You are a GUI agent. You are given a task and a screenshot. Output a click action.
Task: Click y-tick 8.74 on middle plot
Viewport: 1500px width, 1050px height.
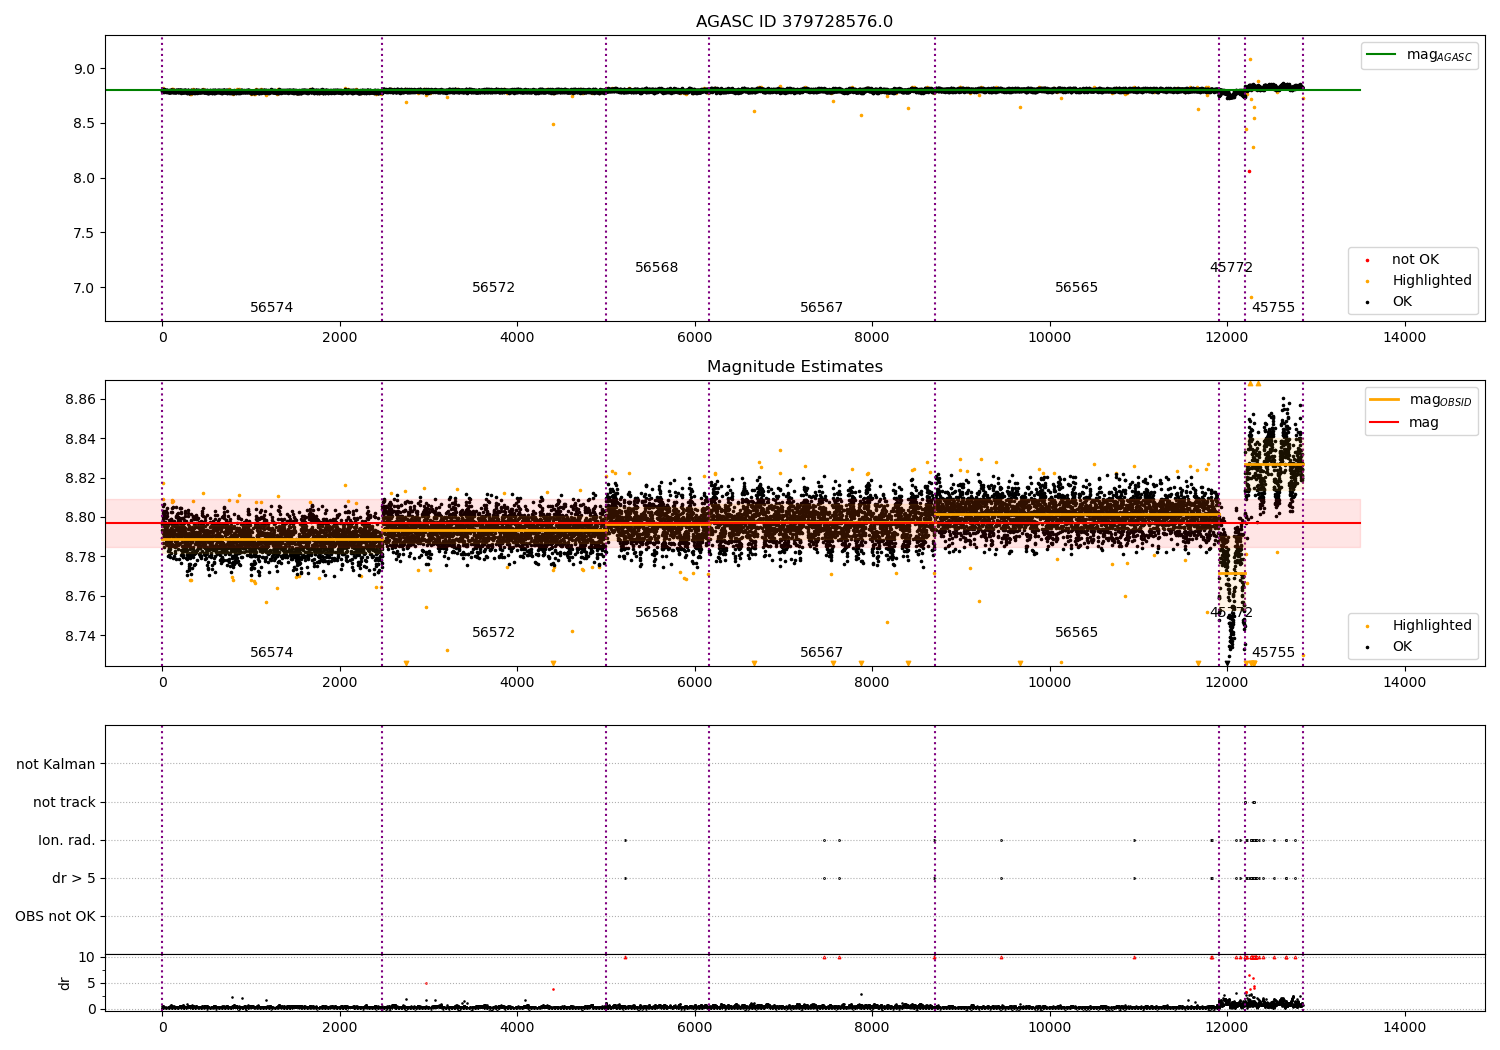(80, 636)
